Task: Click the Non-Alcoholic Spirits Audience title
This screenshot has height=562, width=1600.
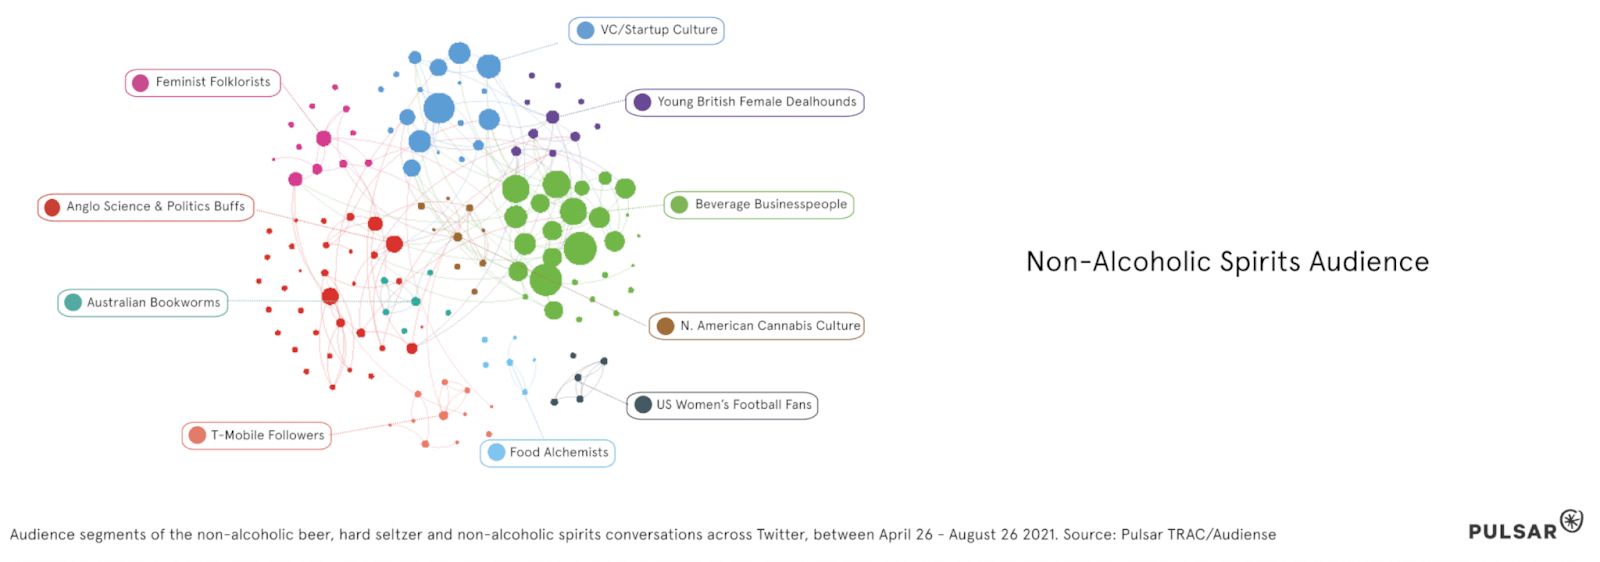Action: point(1227,262)
